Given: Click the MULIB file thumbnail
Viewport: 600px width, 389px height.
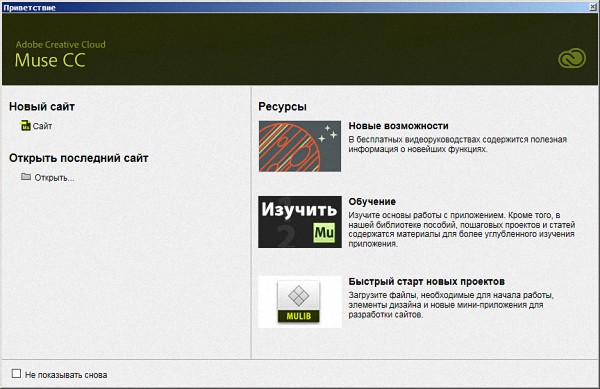Looking at the screenshot, I should (x=300, y=302).
